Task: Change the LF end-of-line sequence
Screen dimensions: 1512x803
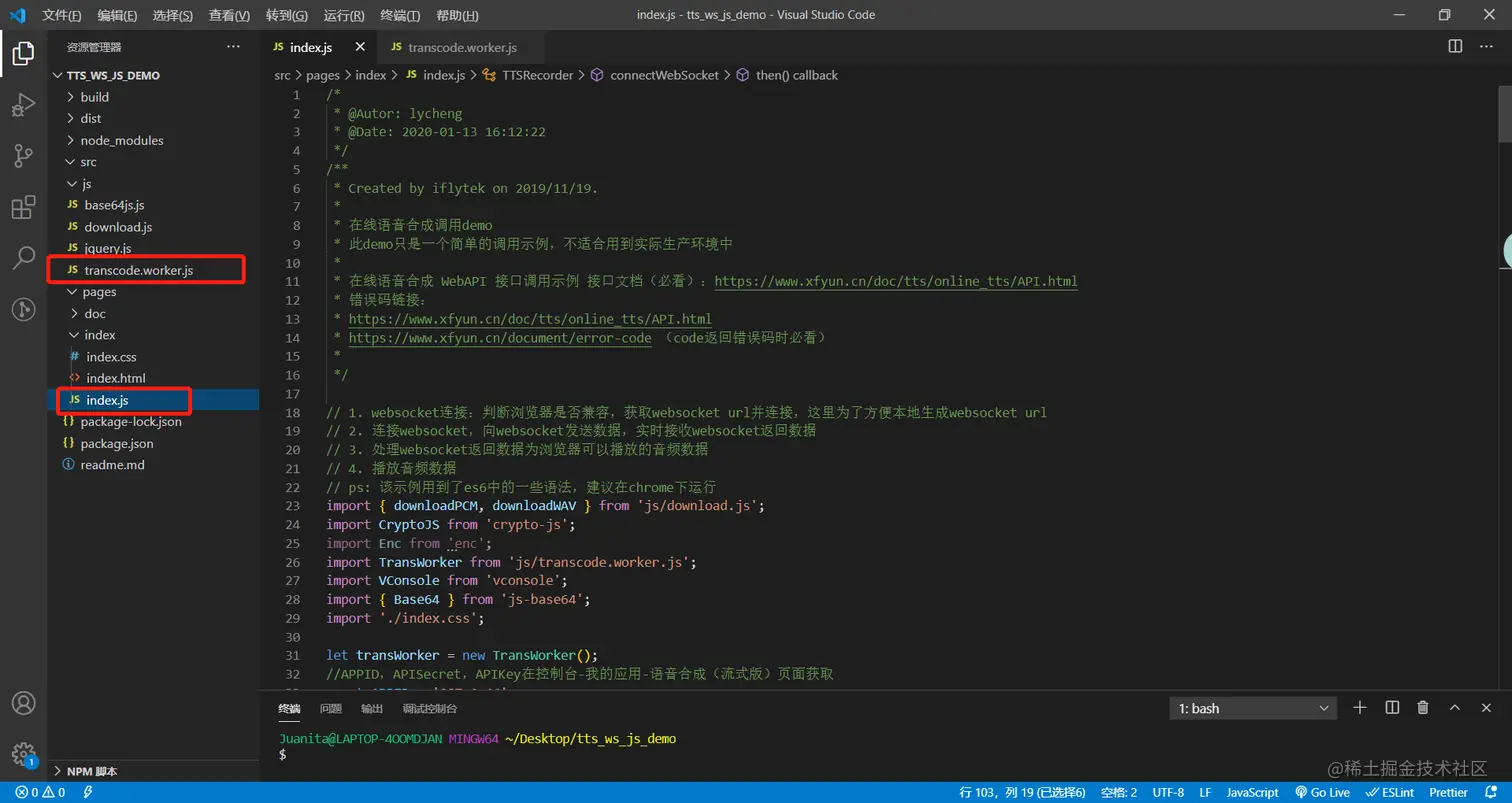Action: 1205,792
